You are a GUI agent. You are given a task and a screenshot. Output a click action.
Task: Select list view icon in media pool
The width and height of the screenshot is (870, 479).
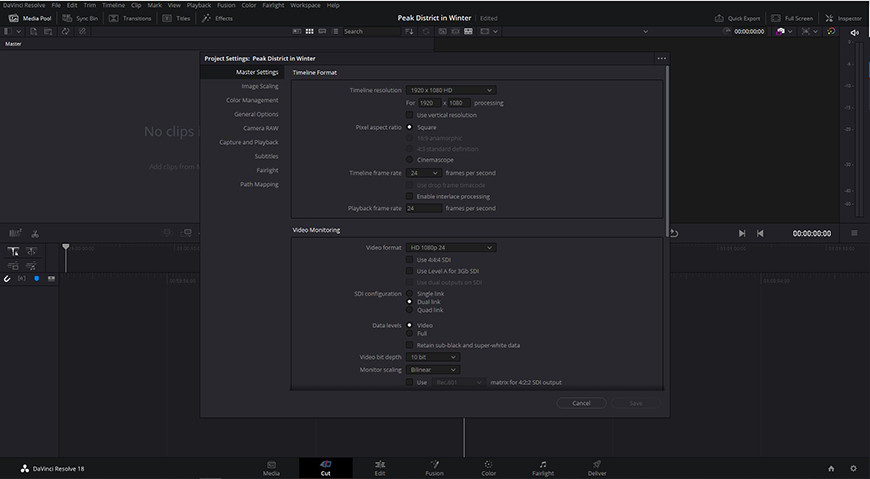(x=335, y=32)
